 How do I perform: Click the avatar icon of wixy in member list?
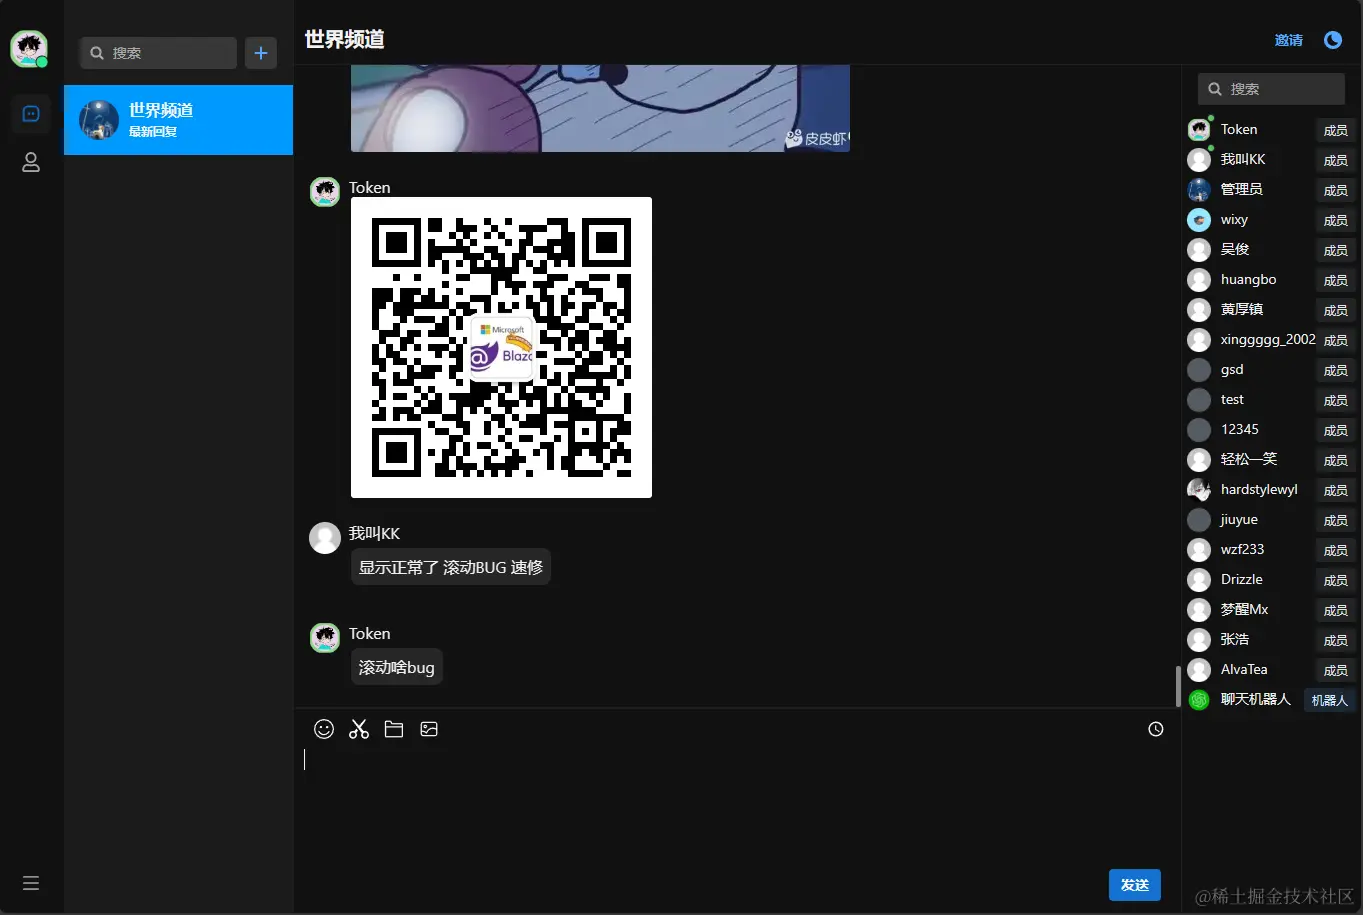click(1199, 220)
